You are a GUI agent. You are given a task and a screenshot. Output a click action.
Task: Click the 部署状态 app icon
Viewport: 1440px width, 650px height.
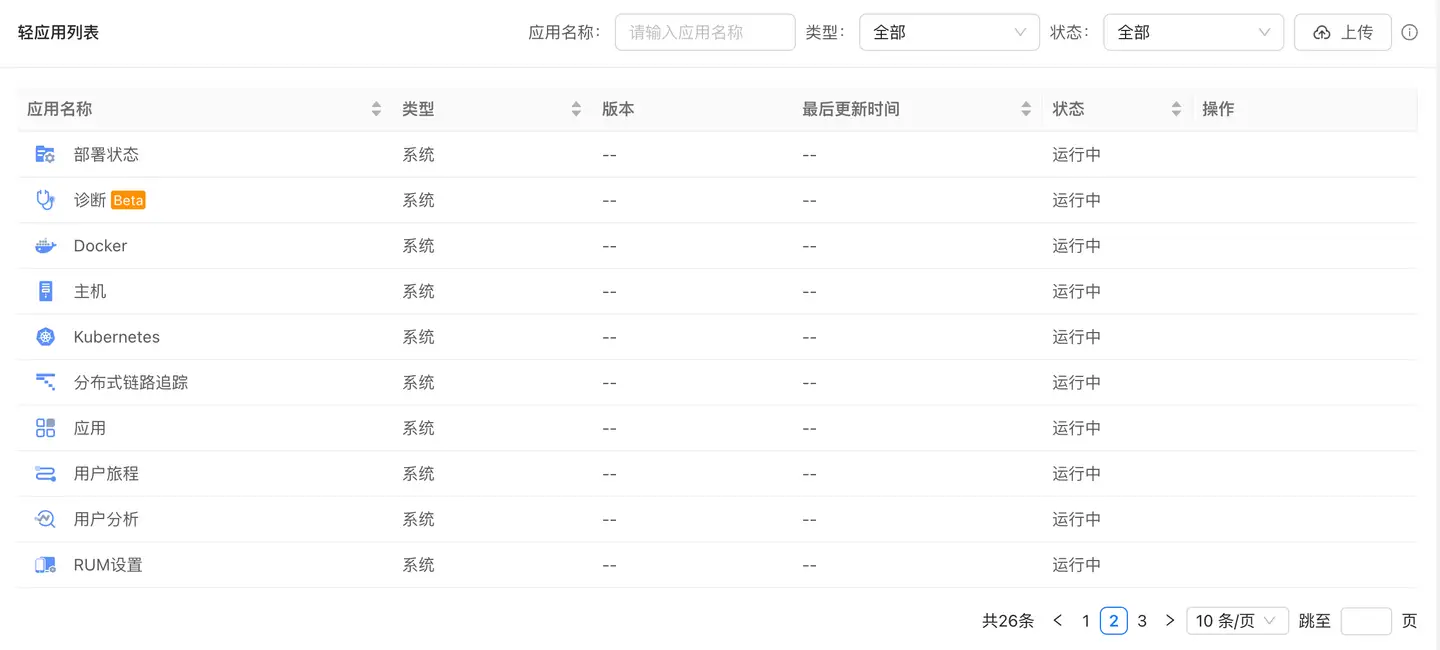pyautogui.click(x=45, y=155)
